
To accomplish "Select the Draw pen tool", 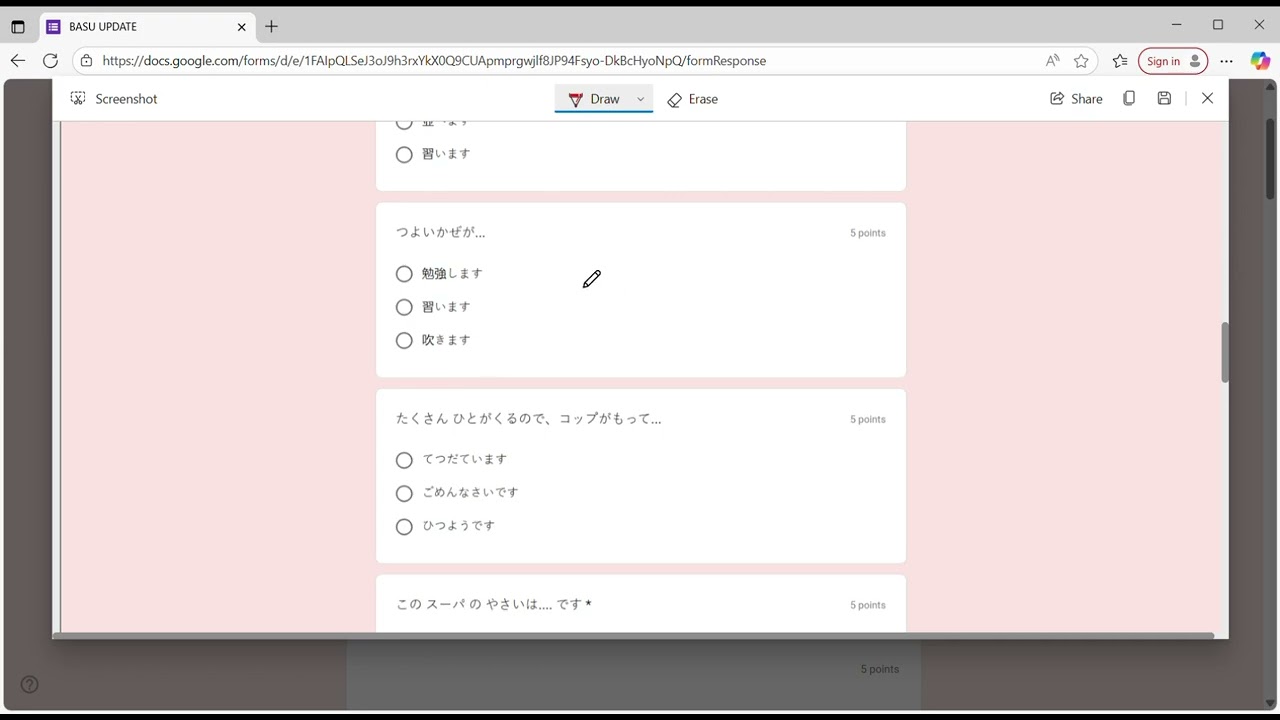I will click(594, 99).
